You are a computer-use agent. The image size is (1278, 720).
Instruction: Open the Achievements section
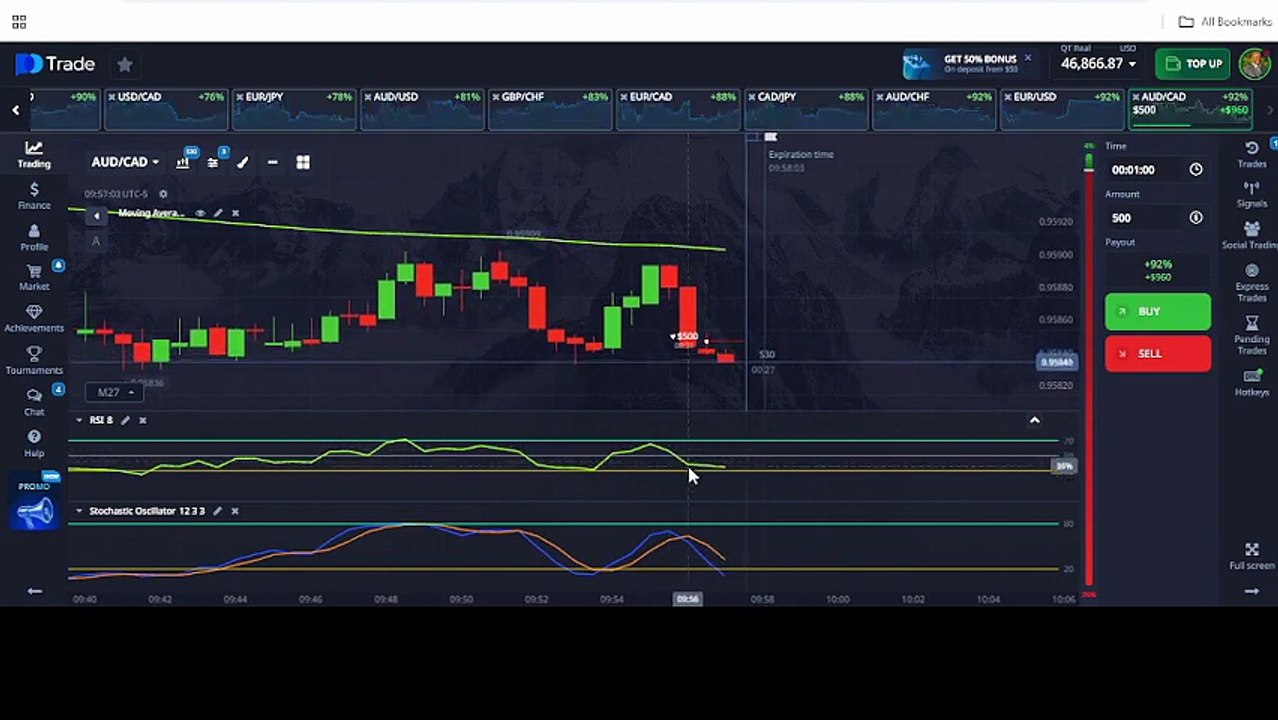pos(33,320)
